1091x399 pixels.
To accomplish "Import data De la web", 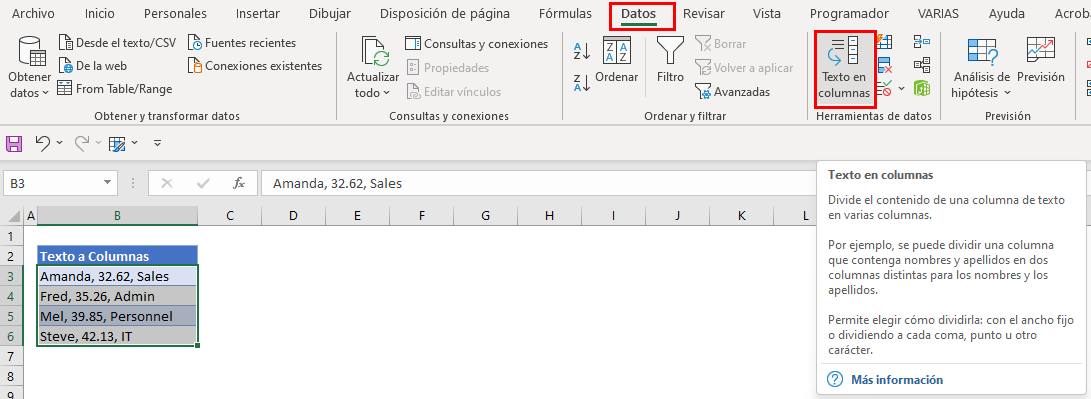I will [93, 66].
